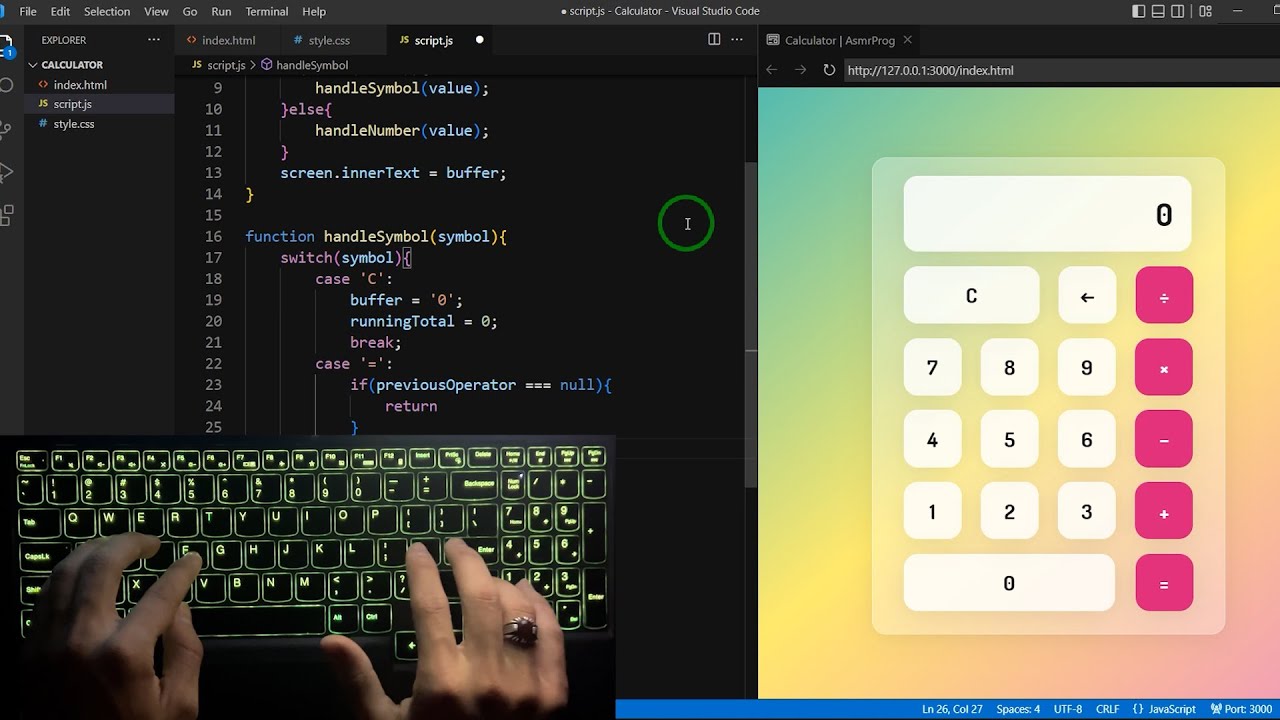Toggle the bottom panel layout icon
Viewport: 1280px width, 720px height.
click(1158, 11)
